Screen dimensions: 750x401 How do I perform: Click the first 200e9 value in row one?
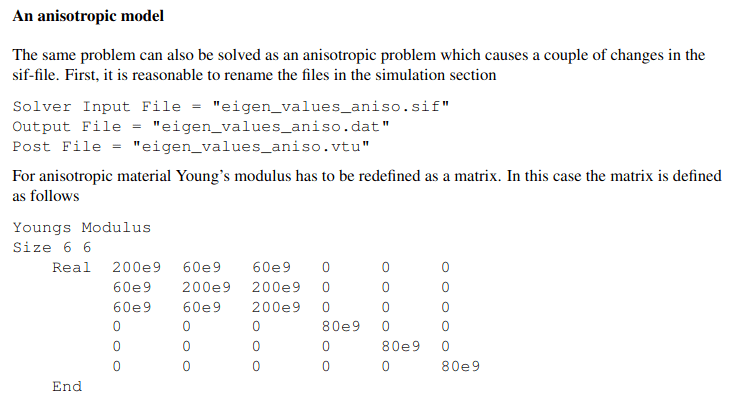[137, 267]
